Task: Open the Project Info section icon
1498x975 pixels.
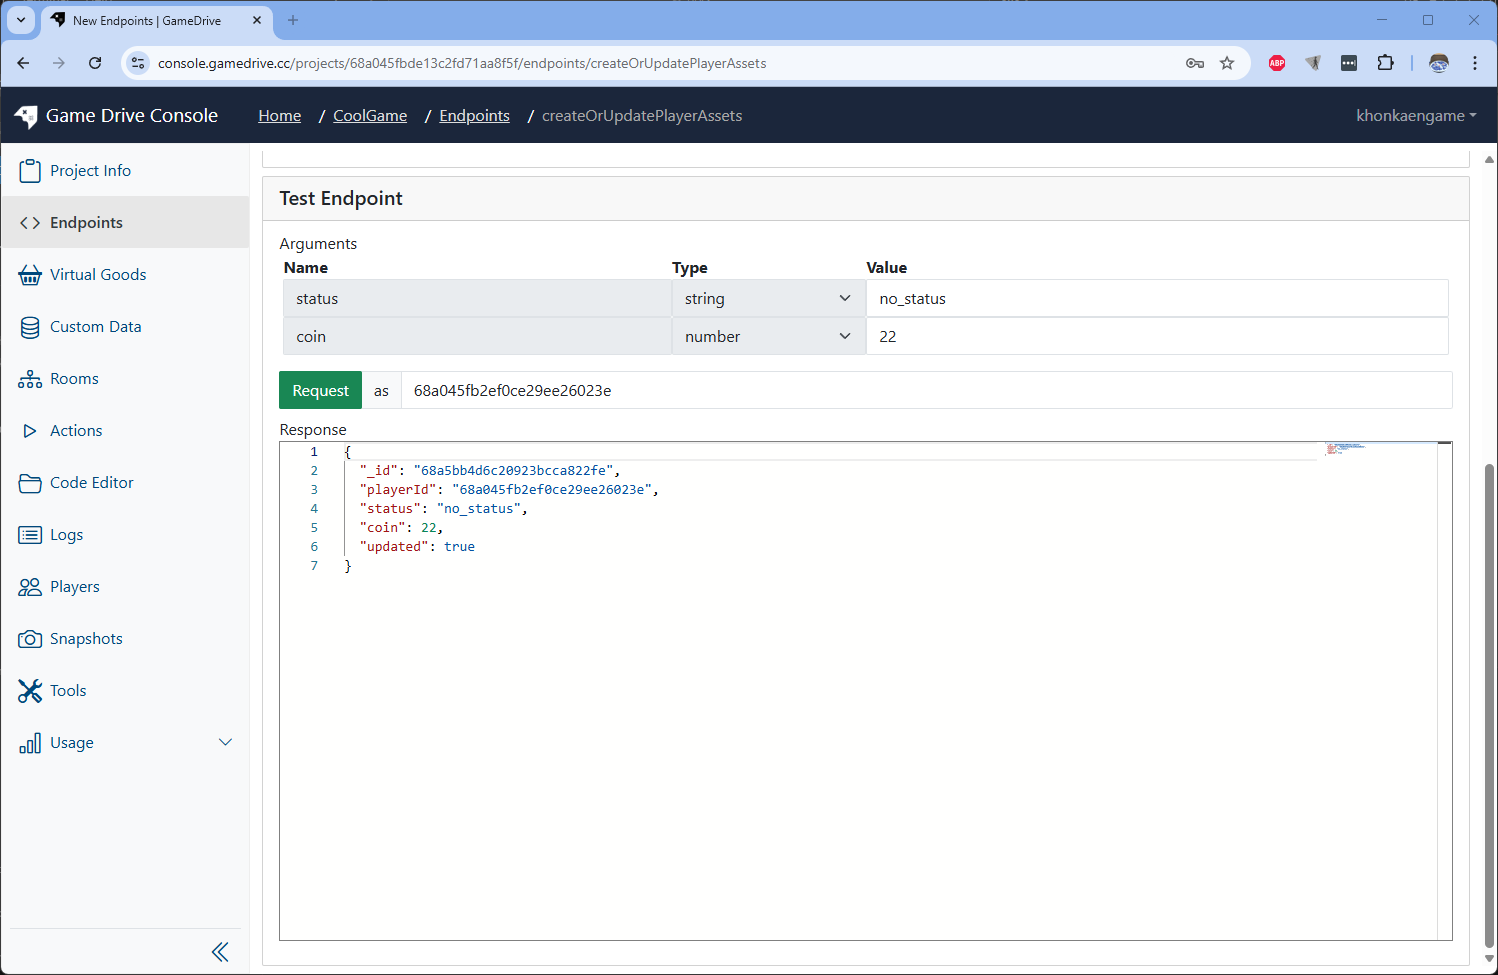Action: [x=30, y=170]
